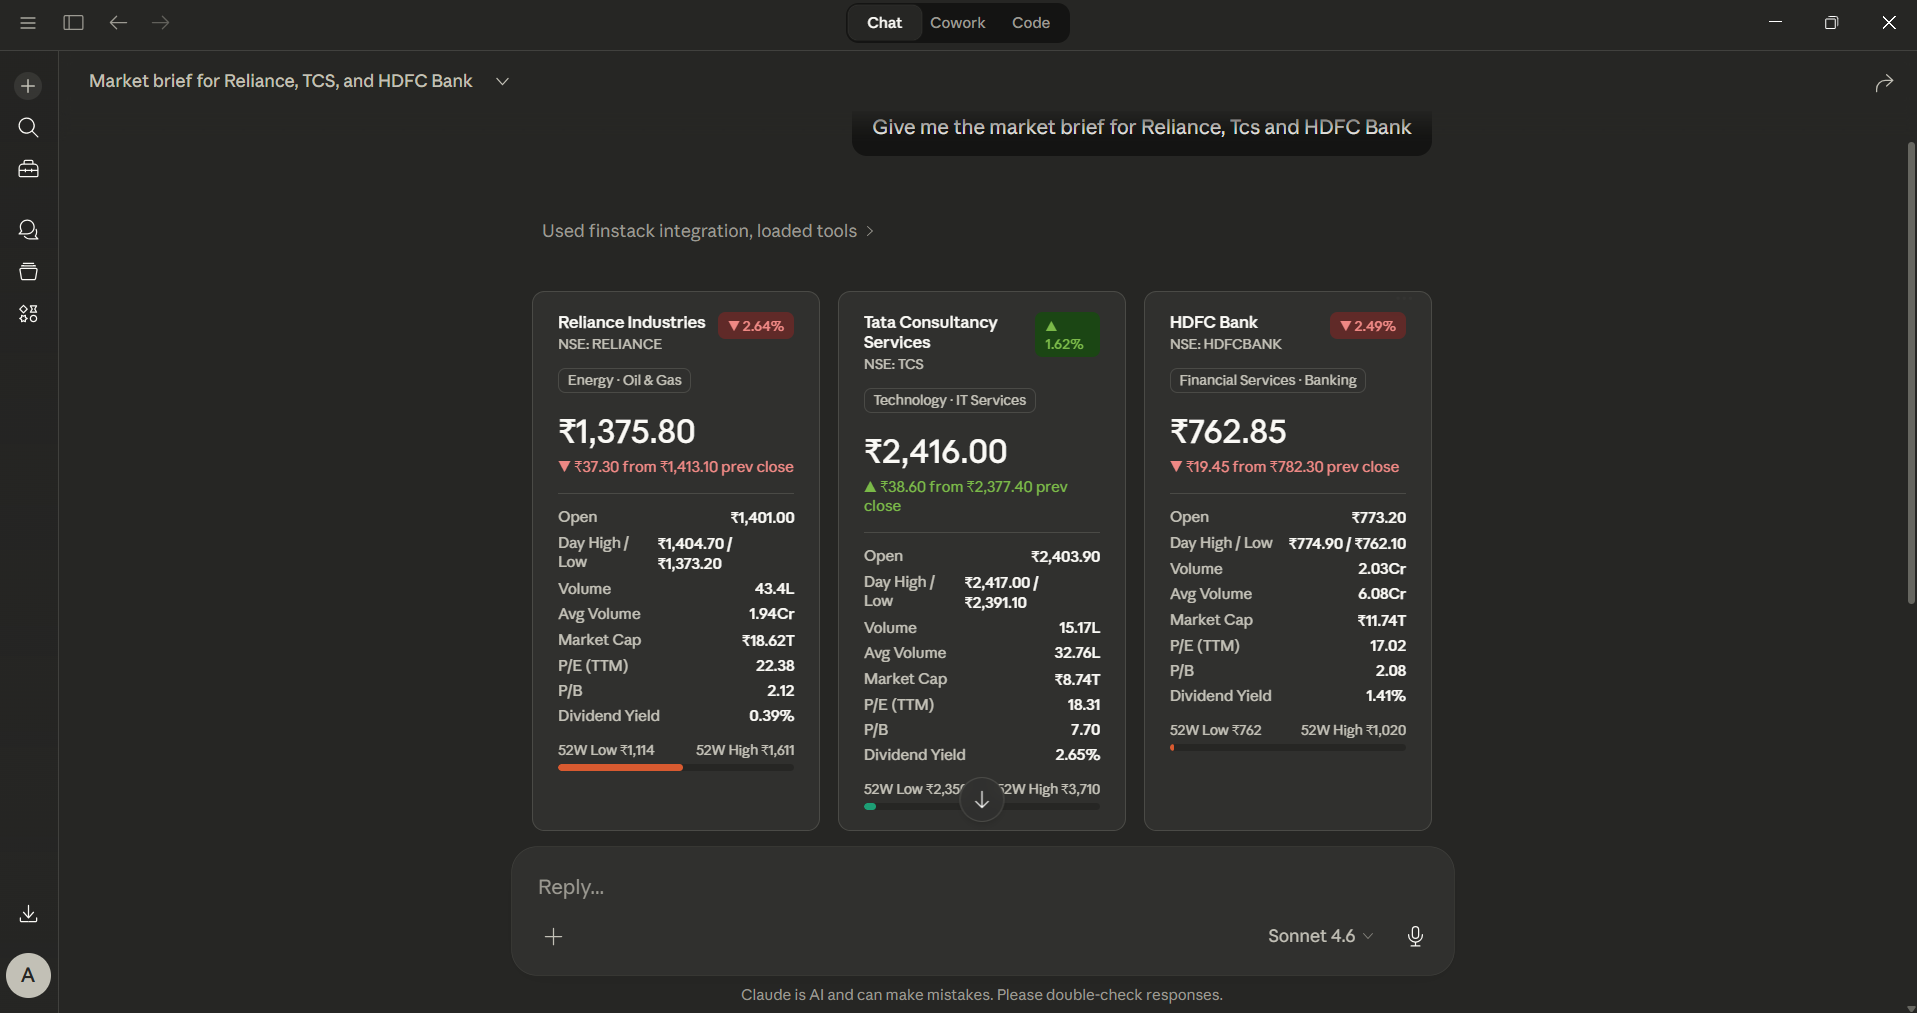
Task: Switch to the Cowork tab
Action: pyautogui.click(x=957, y=23)
